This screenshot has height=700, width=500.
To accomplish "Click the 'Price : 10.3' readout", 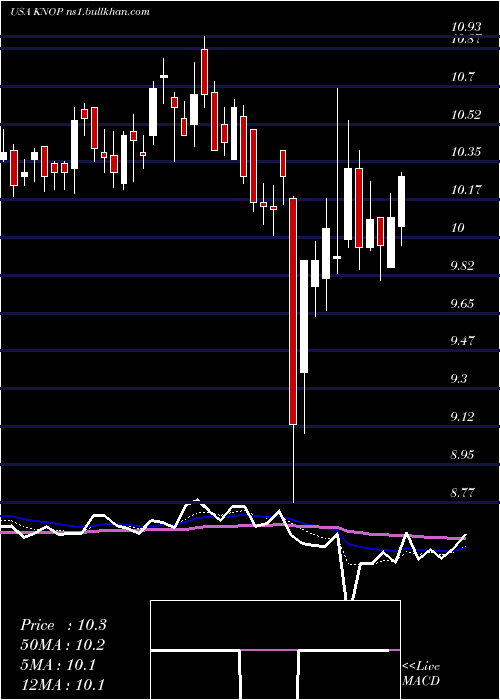I will 63,625.
